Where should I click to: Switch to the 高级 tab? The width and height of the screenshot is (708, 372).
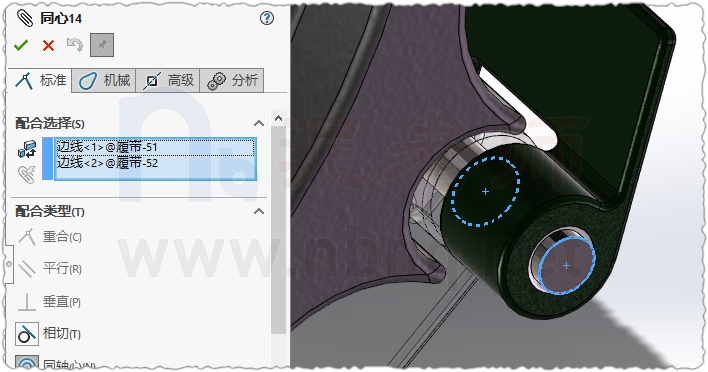[168, 81]
